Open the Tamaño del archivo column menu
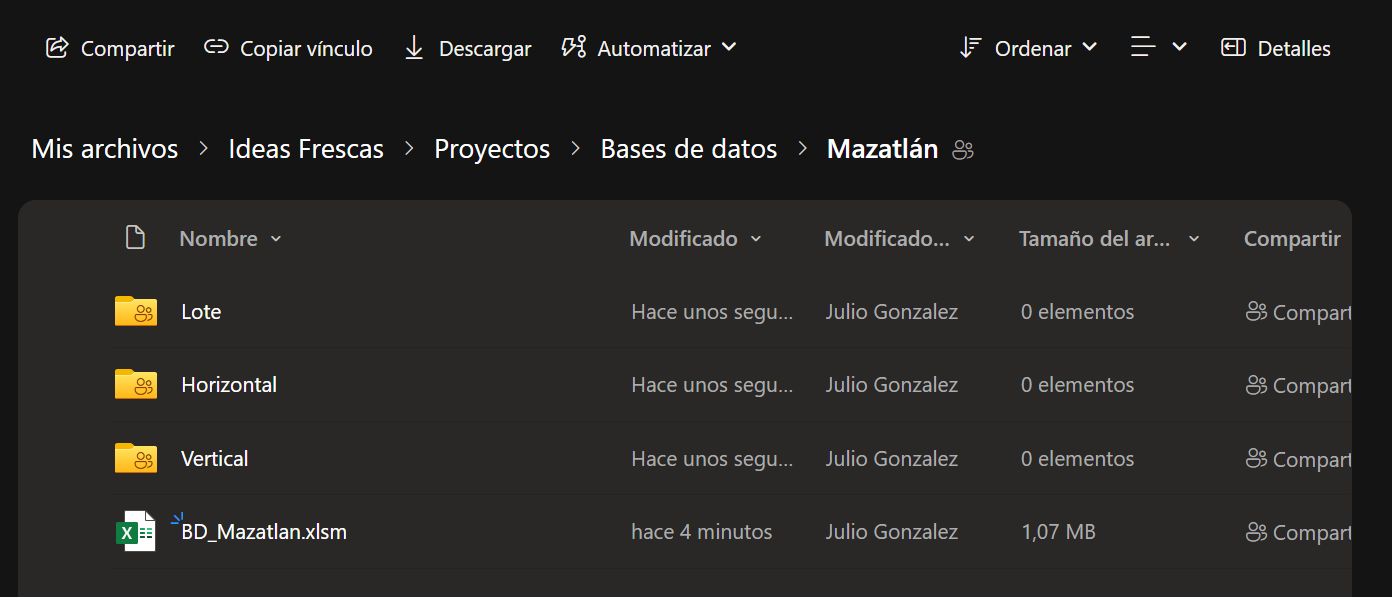Viewport: 1392px width, 597px height. 1108,239
